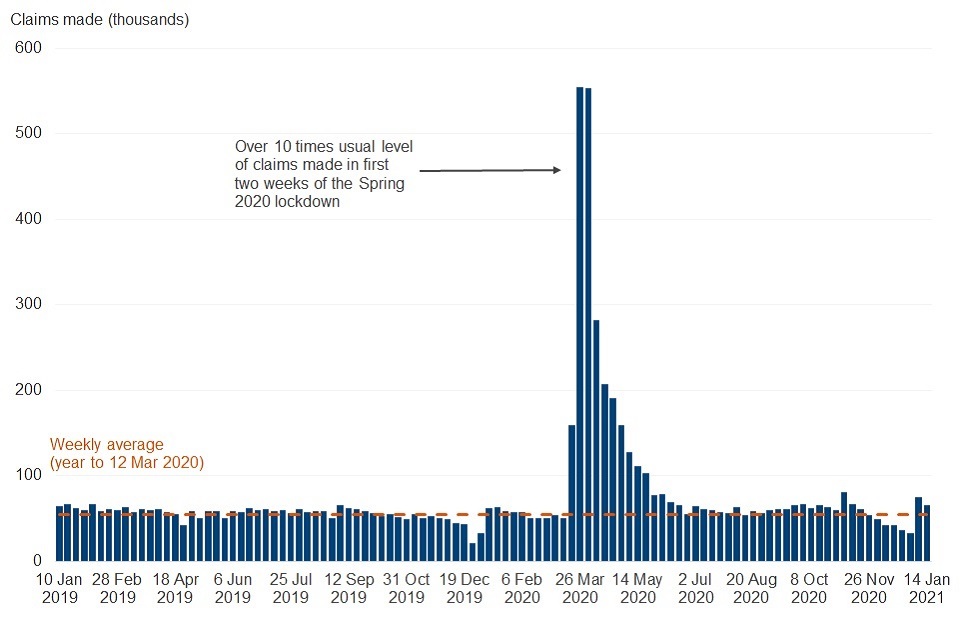Click the '400' y-axis value
The height and width of the screenshot is (640, 960).
[27, 219]
